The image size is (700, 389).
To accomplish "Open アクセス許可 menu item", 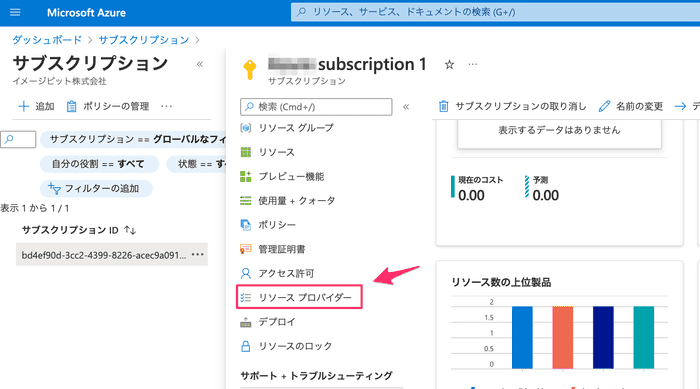I will coord(278,273).
